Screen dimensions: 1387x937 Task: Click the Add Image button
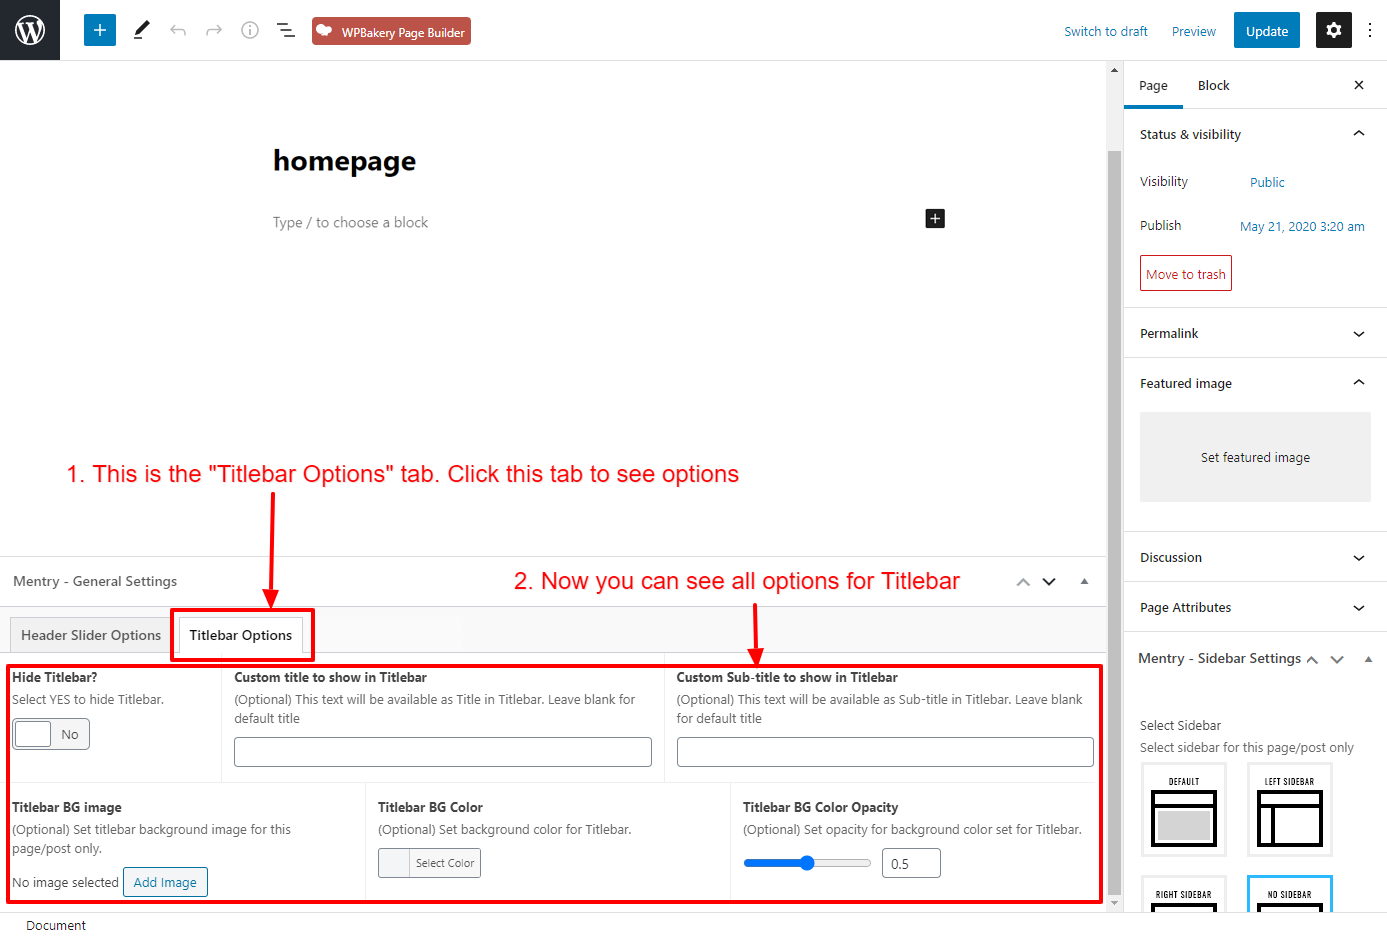click(165, 882)
